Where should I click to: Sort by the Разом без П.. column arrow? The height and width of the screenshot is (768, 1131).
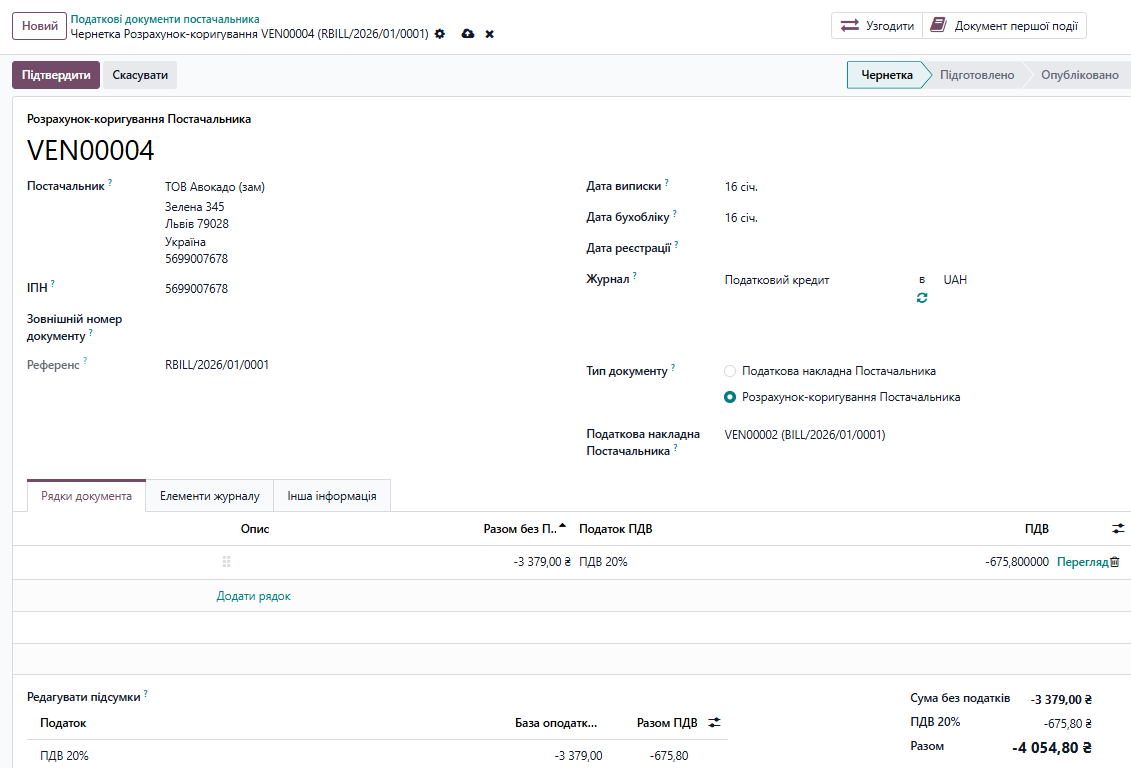tap(563, 526)
